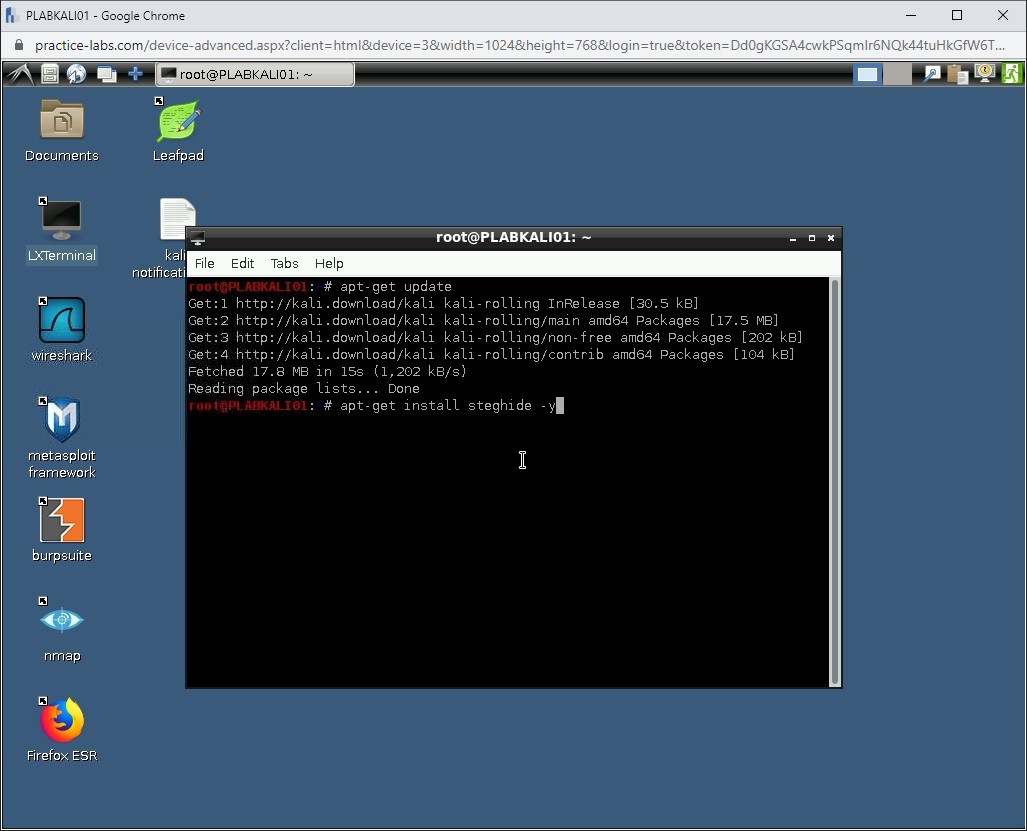Expand the Tabs menu in the terminal
Viewport: 1027px width, 831px height.
click(x=284, y=263)
